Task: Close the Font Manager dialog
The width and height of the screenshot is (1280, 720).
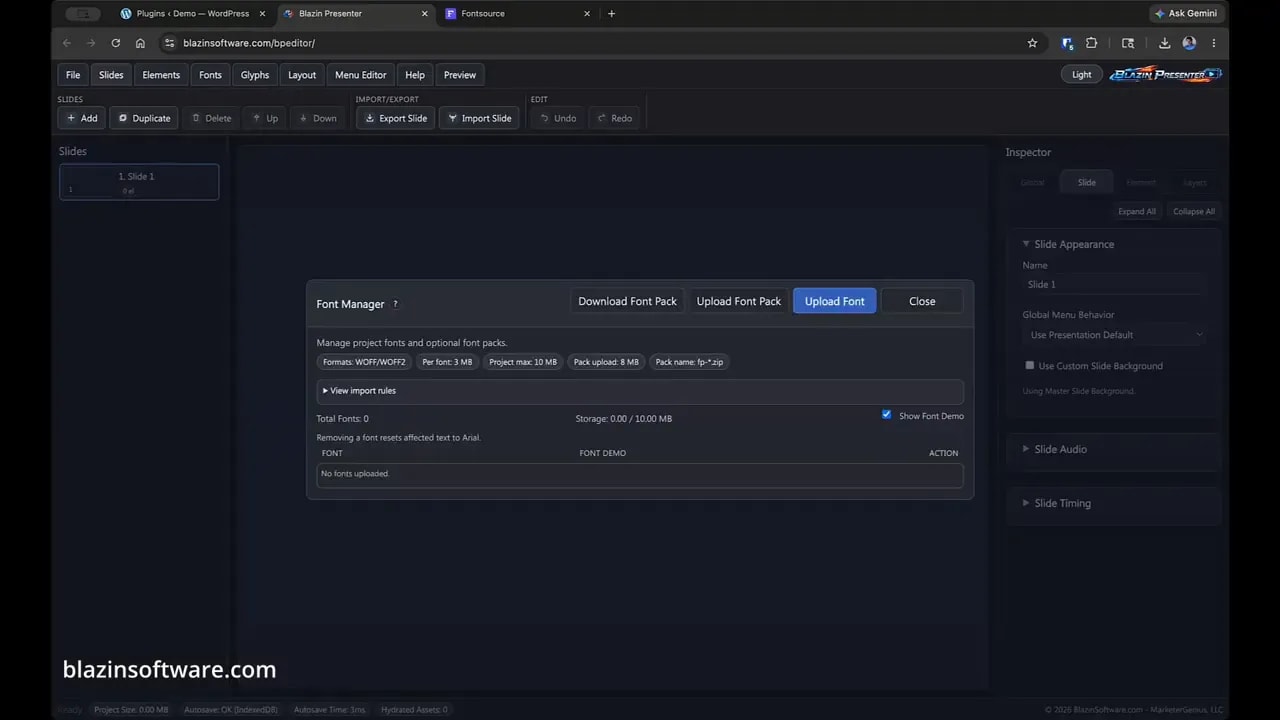Action: tap(922, 301)
